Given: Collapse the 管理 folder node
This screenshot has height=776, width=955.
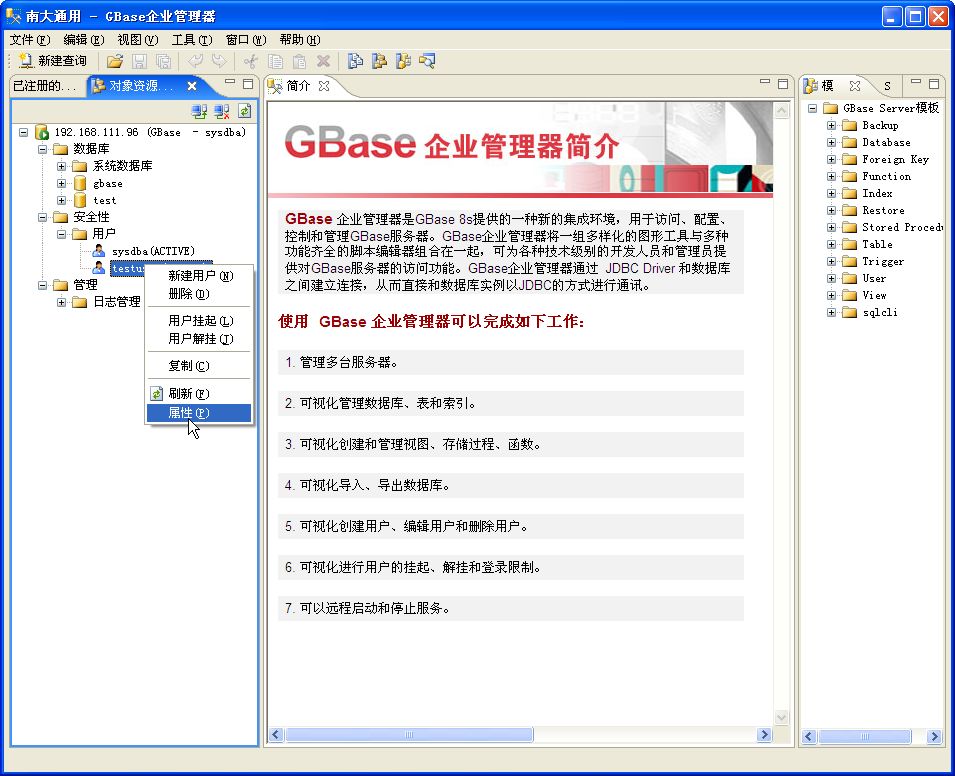Looking at the screenshot, I should point(43,285).
